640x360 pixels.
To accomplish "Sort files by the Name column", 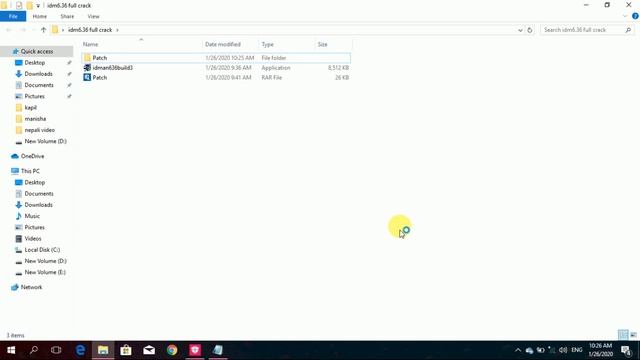I will pyautogui.click(x=141, y=44).
